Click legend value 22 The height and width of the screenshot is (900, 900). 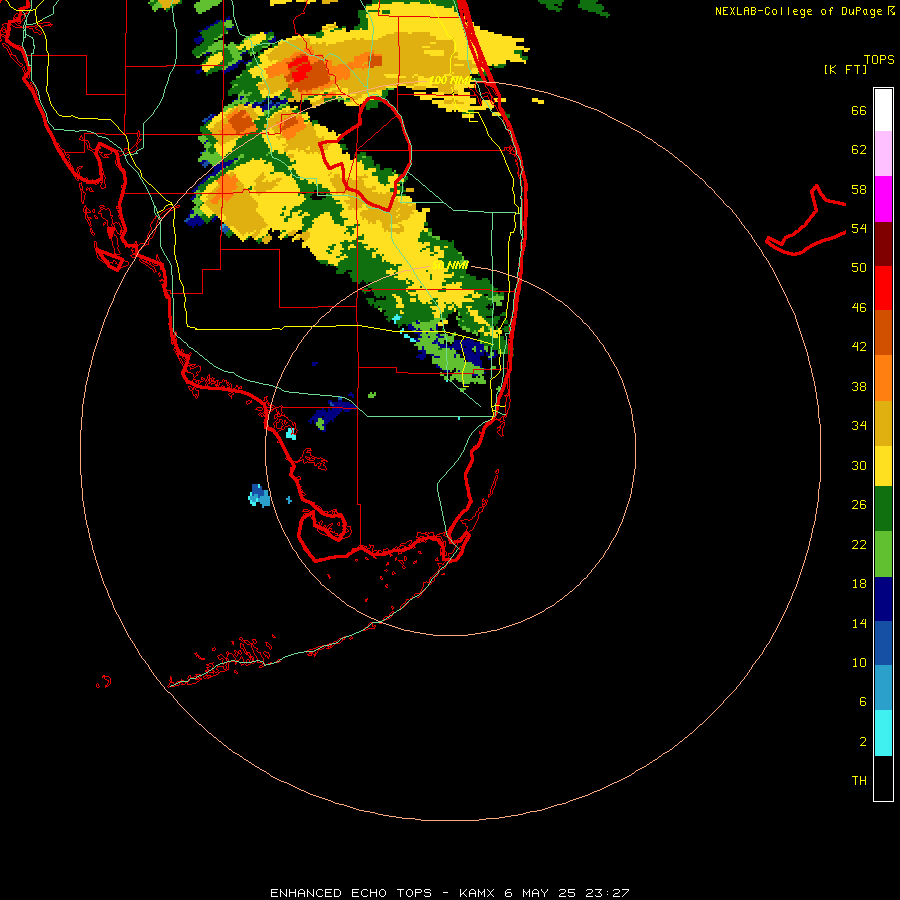(859, 545)
